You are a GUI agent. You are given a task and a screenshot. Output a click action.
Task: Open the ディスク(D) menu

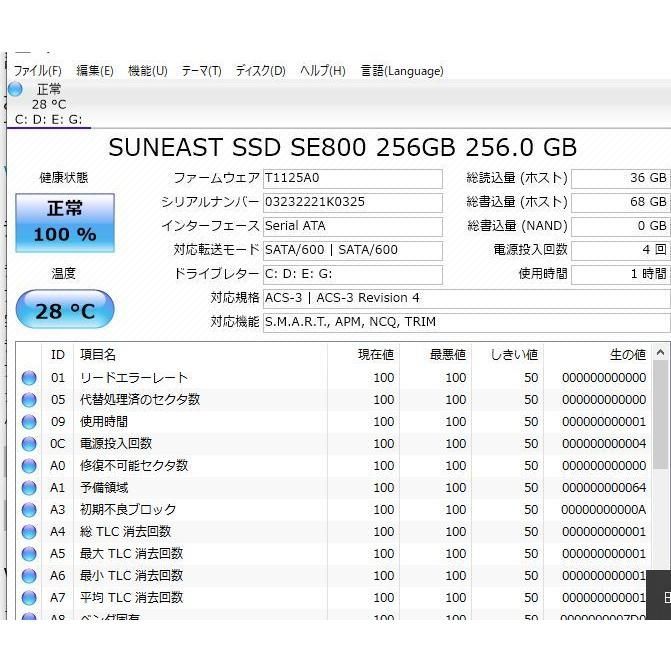click(260, 71)
